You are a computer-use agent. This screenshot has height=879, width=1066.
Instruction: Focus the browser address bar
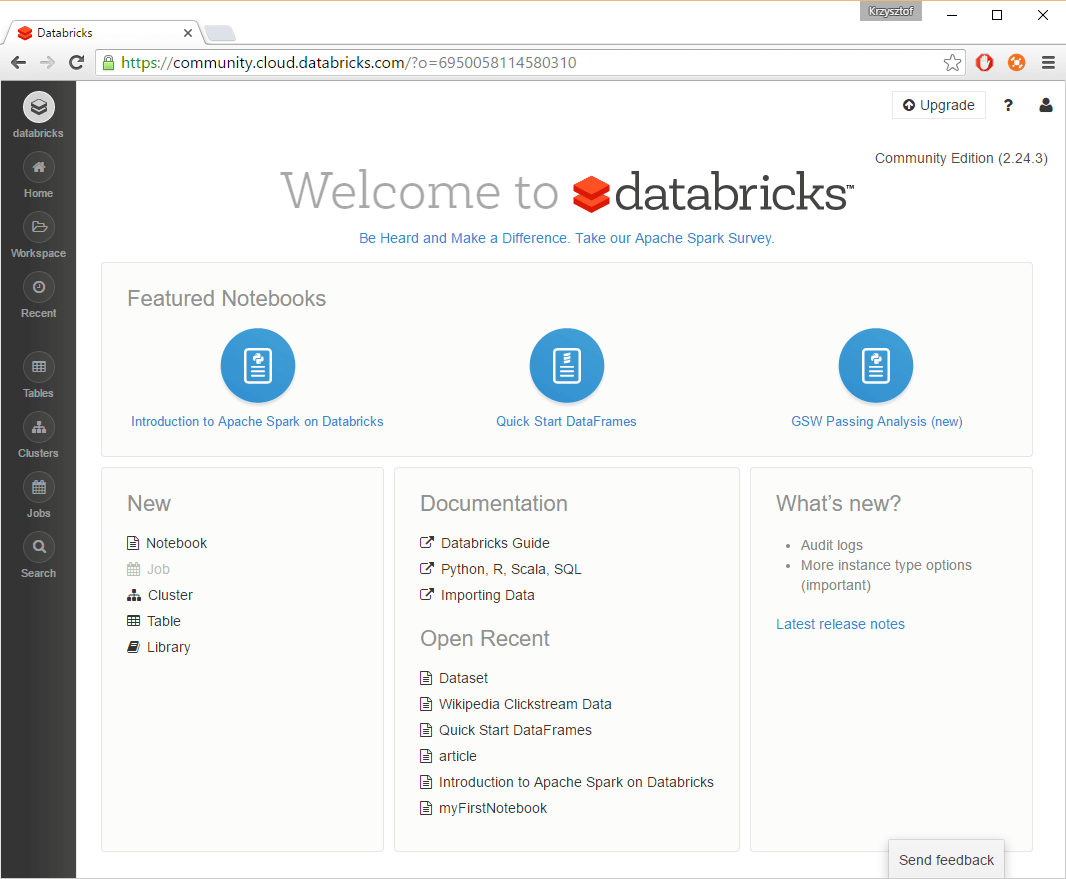click(x=530, y=63)
